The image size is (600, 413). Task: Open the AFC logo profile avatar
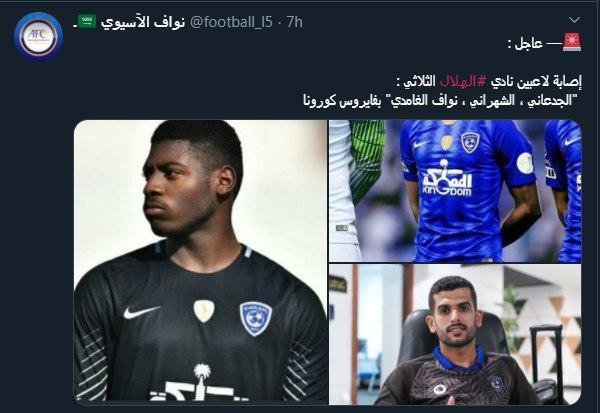pyautogui.click(x=38, y=36)
